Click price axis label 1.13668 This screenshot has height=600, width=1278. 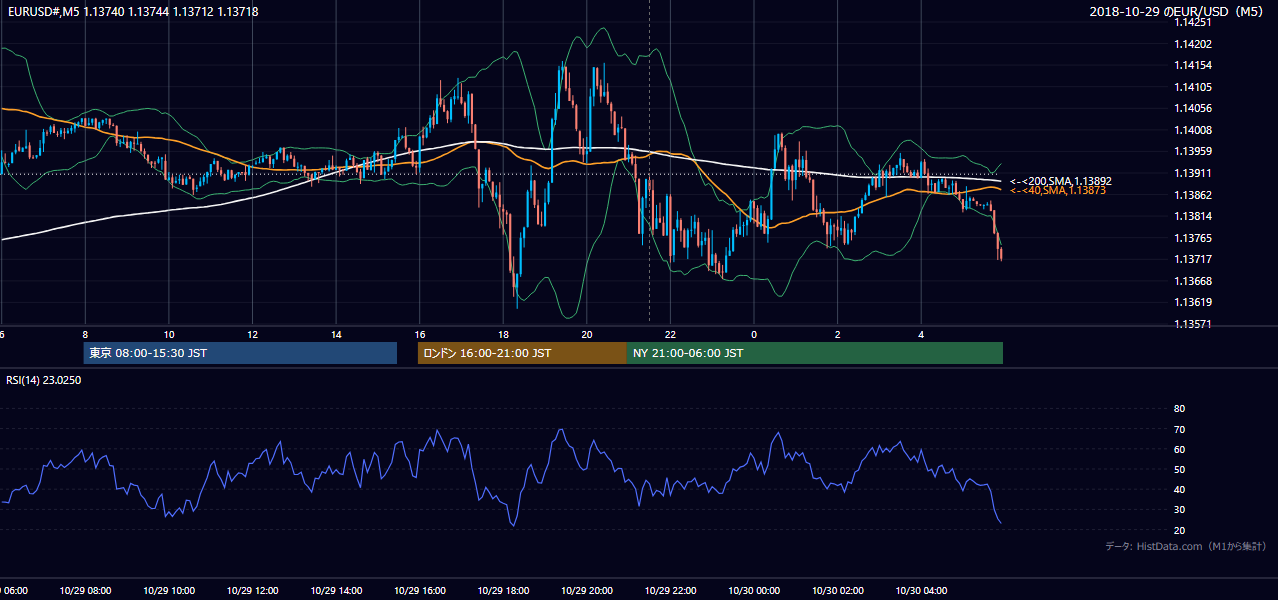click(x=1192, y=281)
